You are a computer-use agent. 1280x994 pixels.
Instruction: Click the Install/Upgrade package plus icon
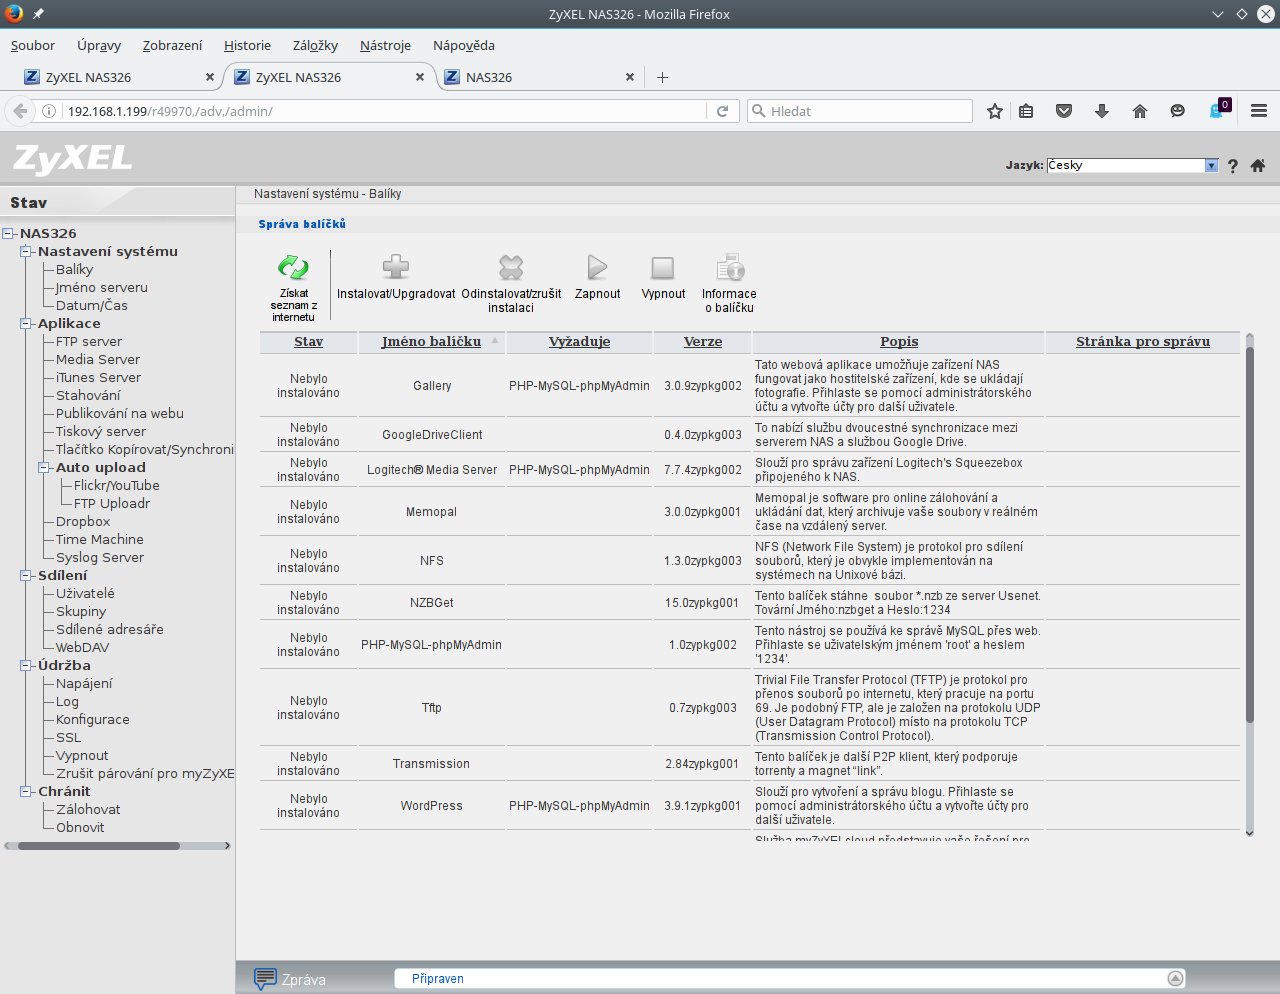396,267
